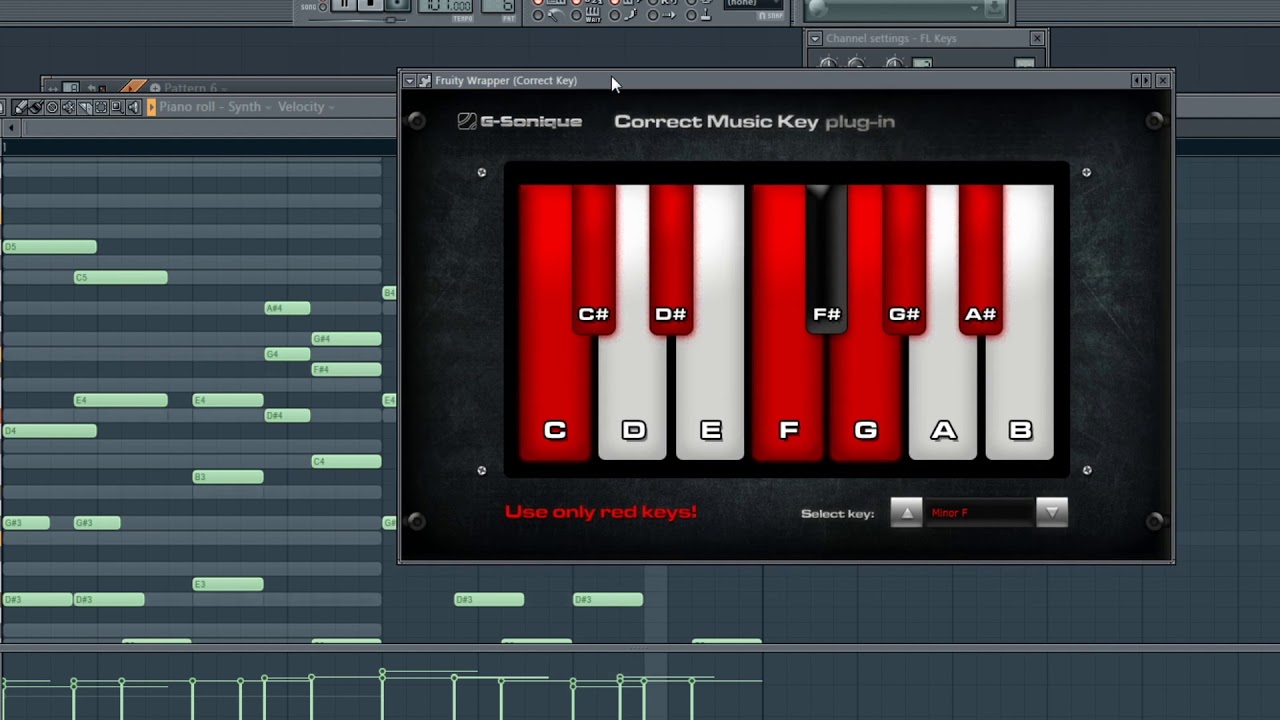The width and height of the screenshot is (1280, 720).
Task: Close the Fruity Wrapper (Correct Key) window
Action: [x=1162, y=81]
